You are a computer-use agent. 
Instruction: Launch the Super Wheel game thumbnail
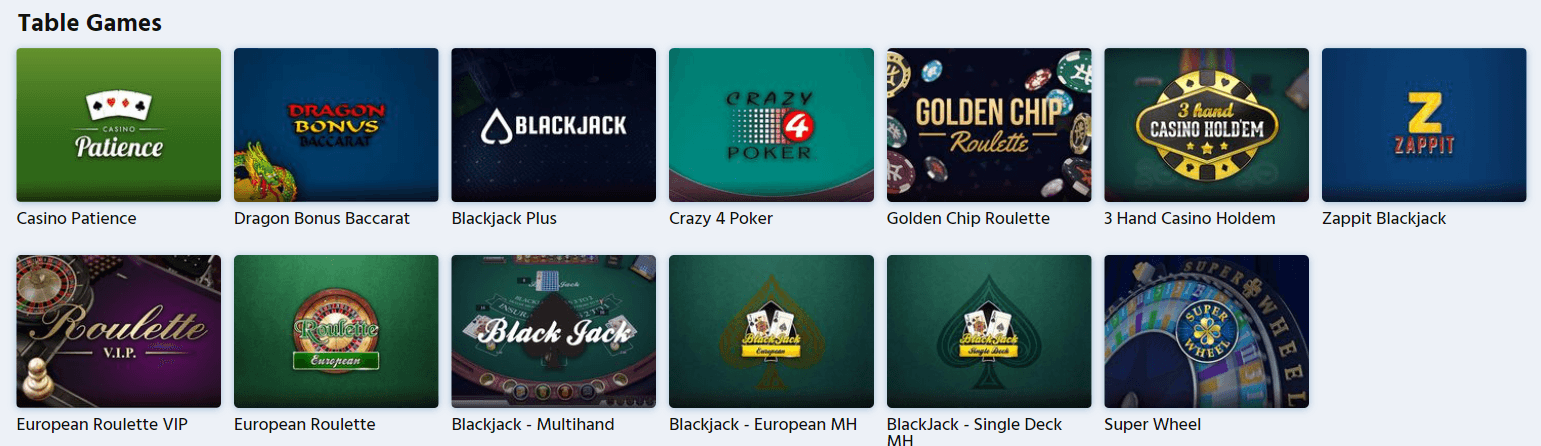(x=1206, y=331)
